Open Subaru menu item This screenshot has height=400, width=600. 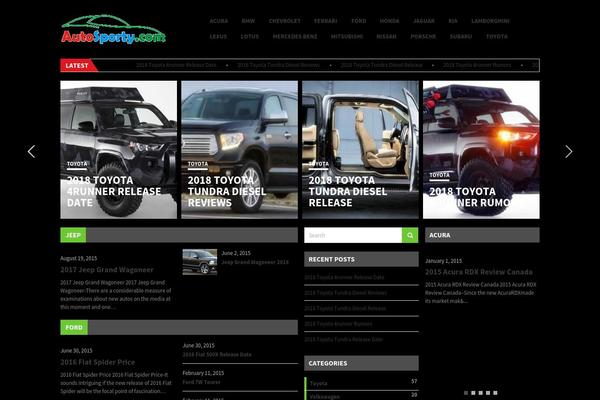(x=461, y=36)
